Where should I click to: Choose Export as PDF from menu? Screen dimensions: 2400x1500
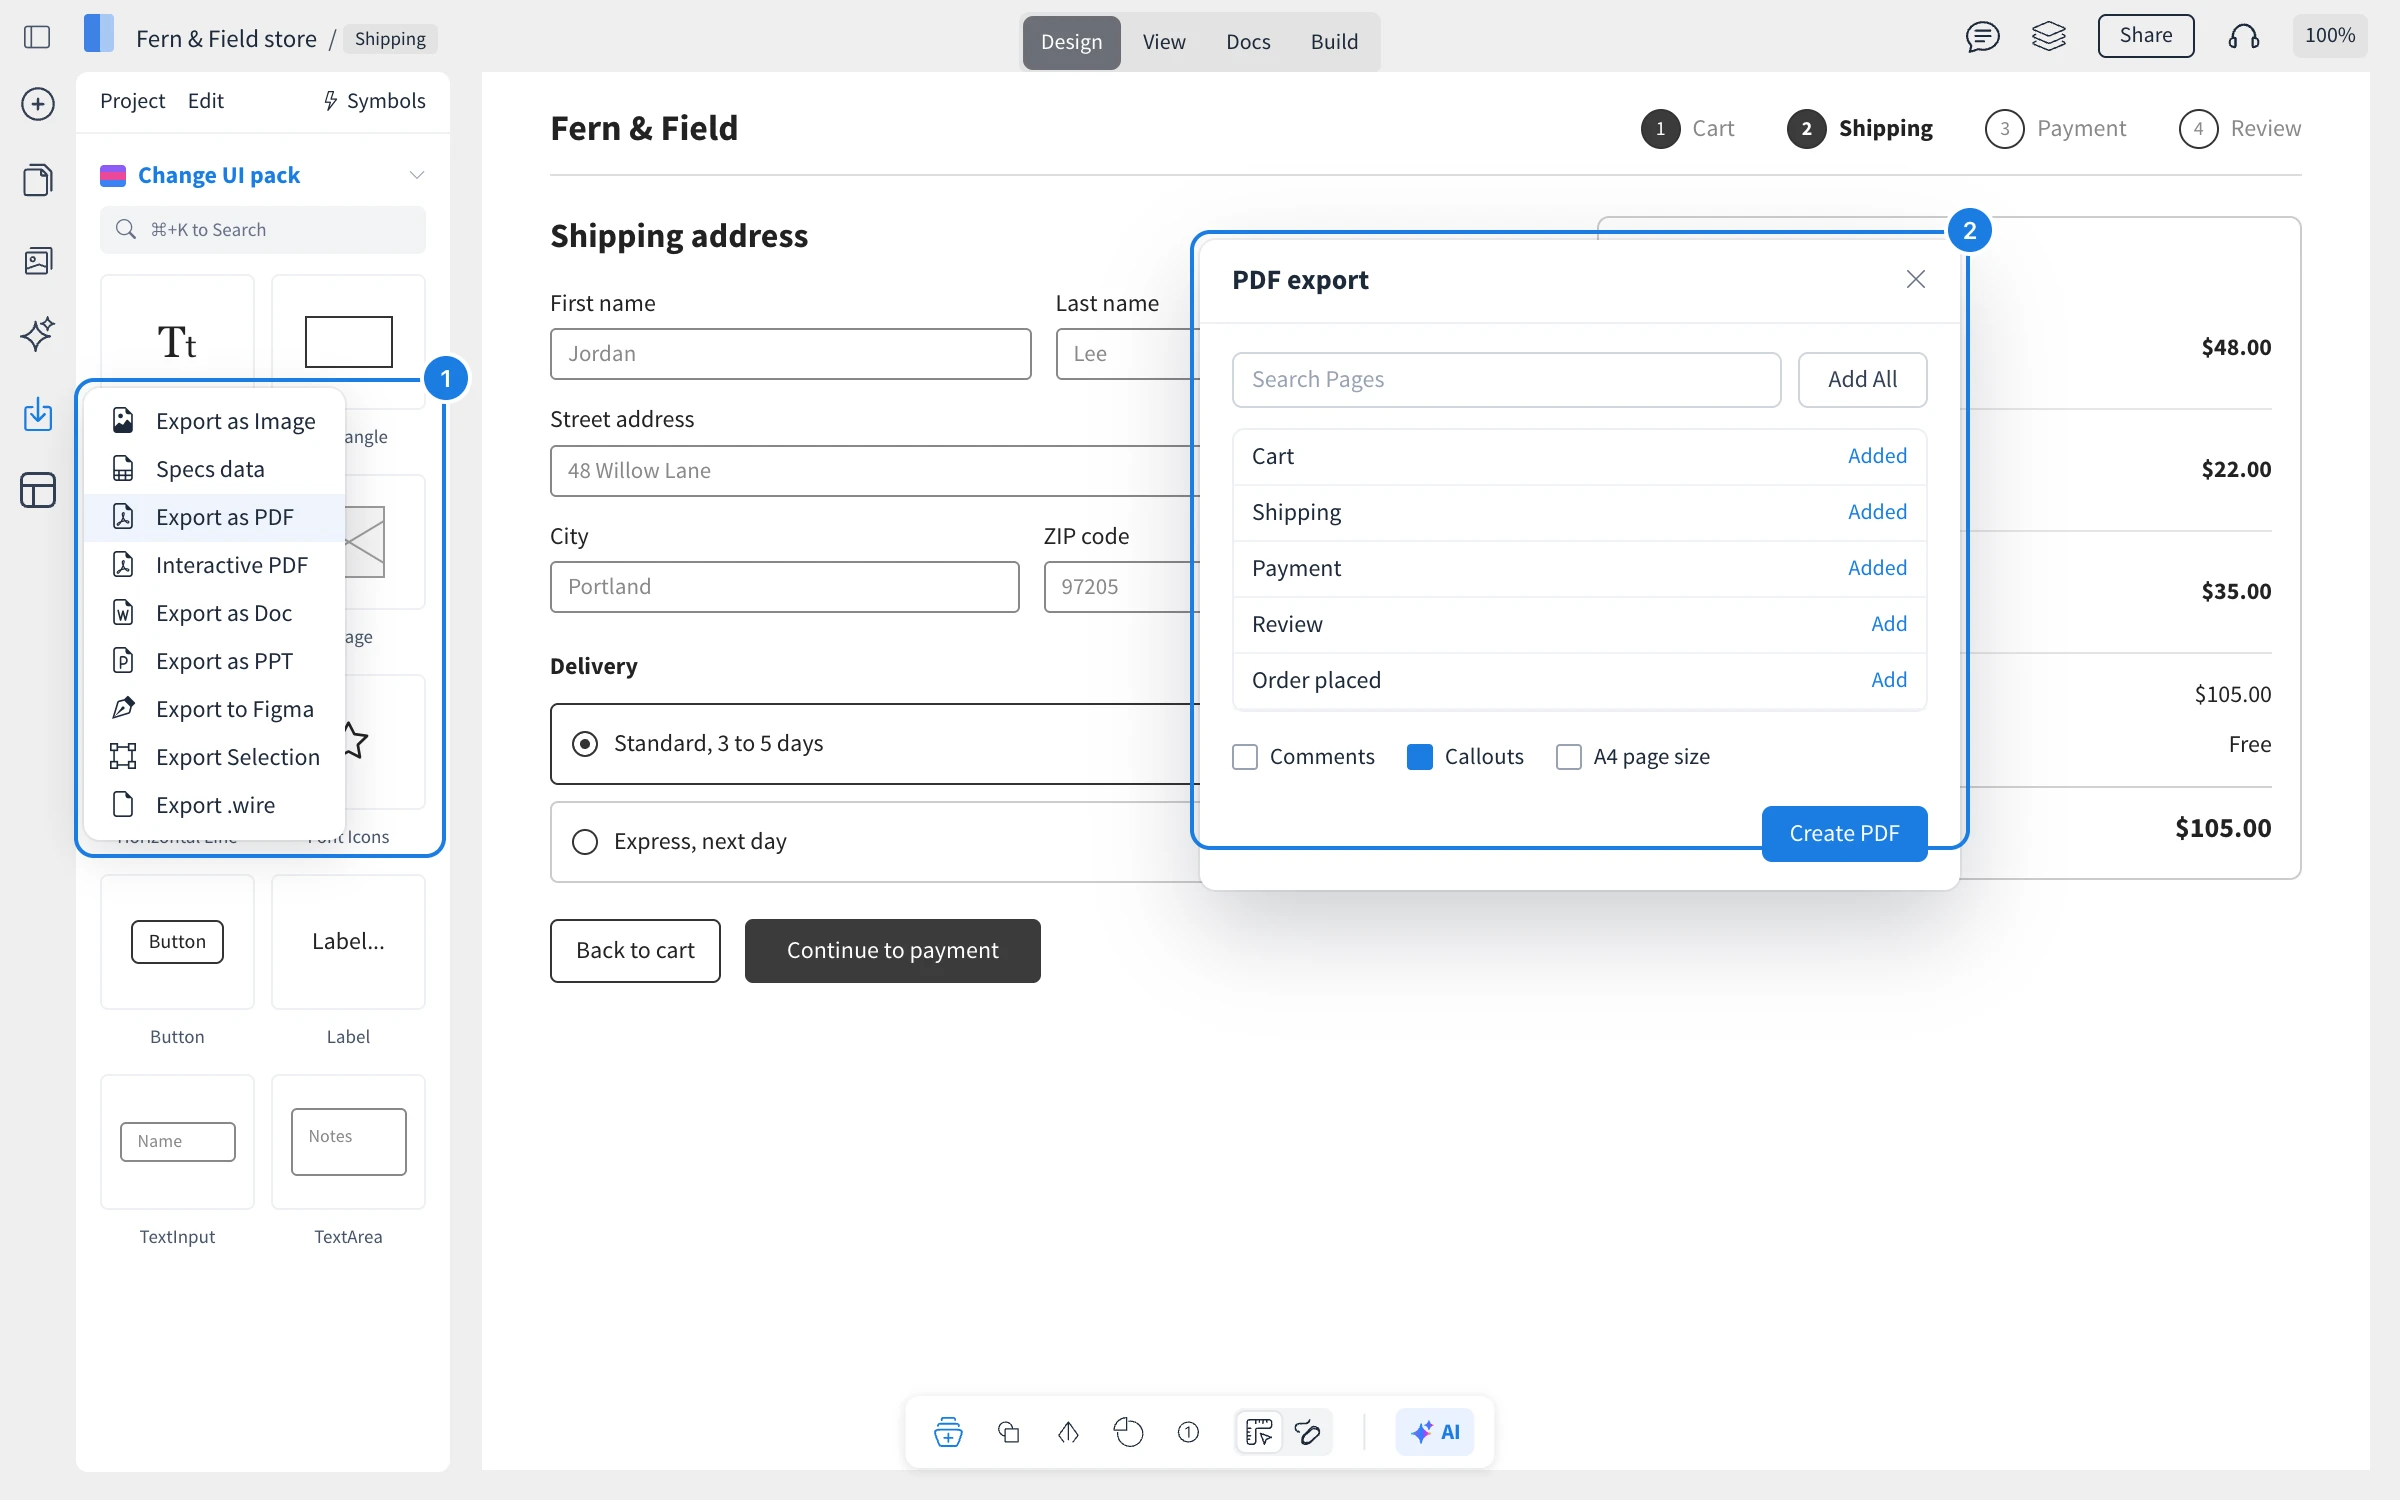(x=214, y=517)
